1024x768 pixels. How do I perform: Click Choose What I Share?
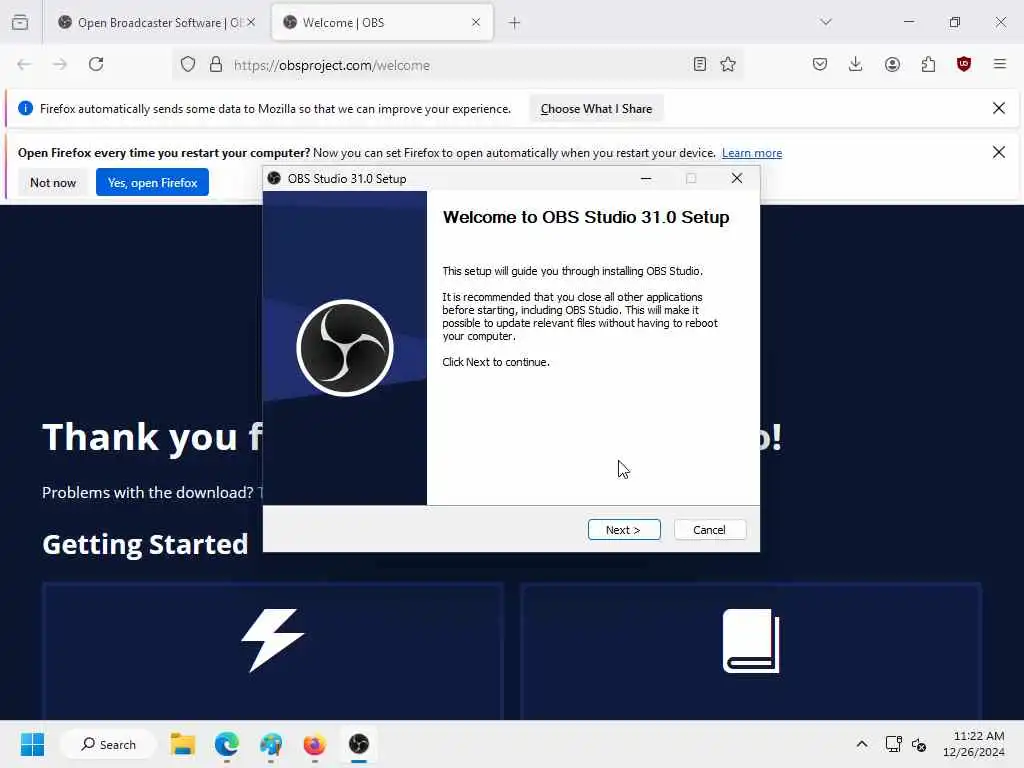click(596, 108)
